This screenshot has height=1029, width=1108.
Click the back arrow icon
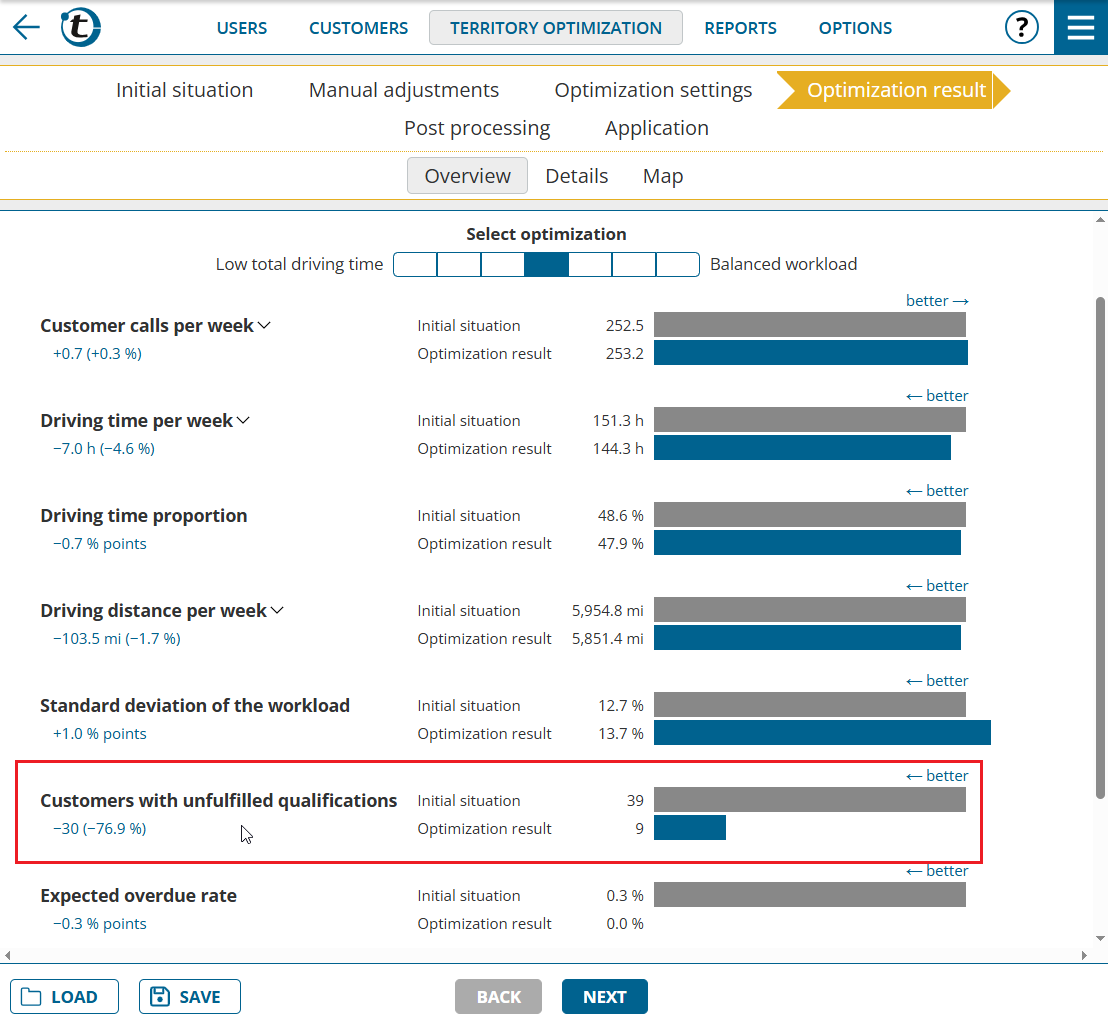pos(26,27)
